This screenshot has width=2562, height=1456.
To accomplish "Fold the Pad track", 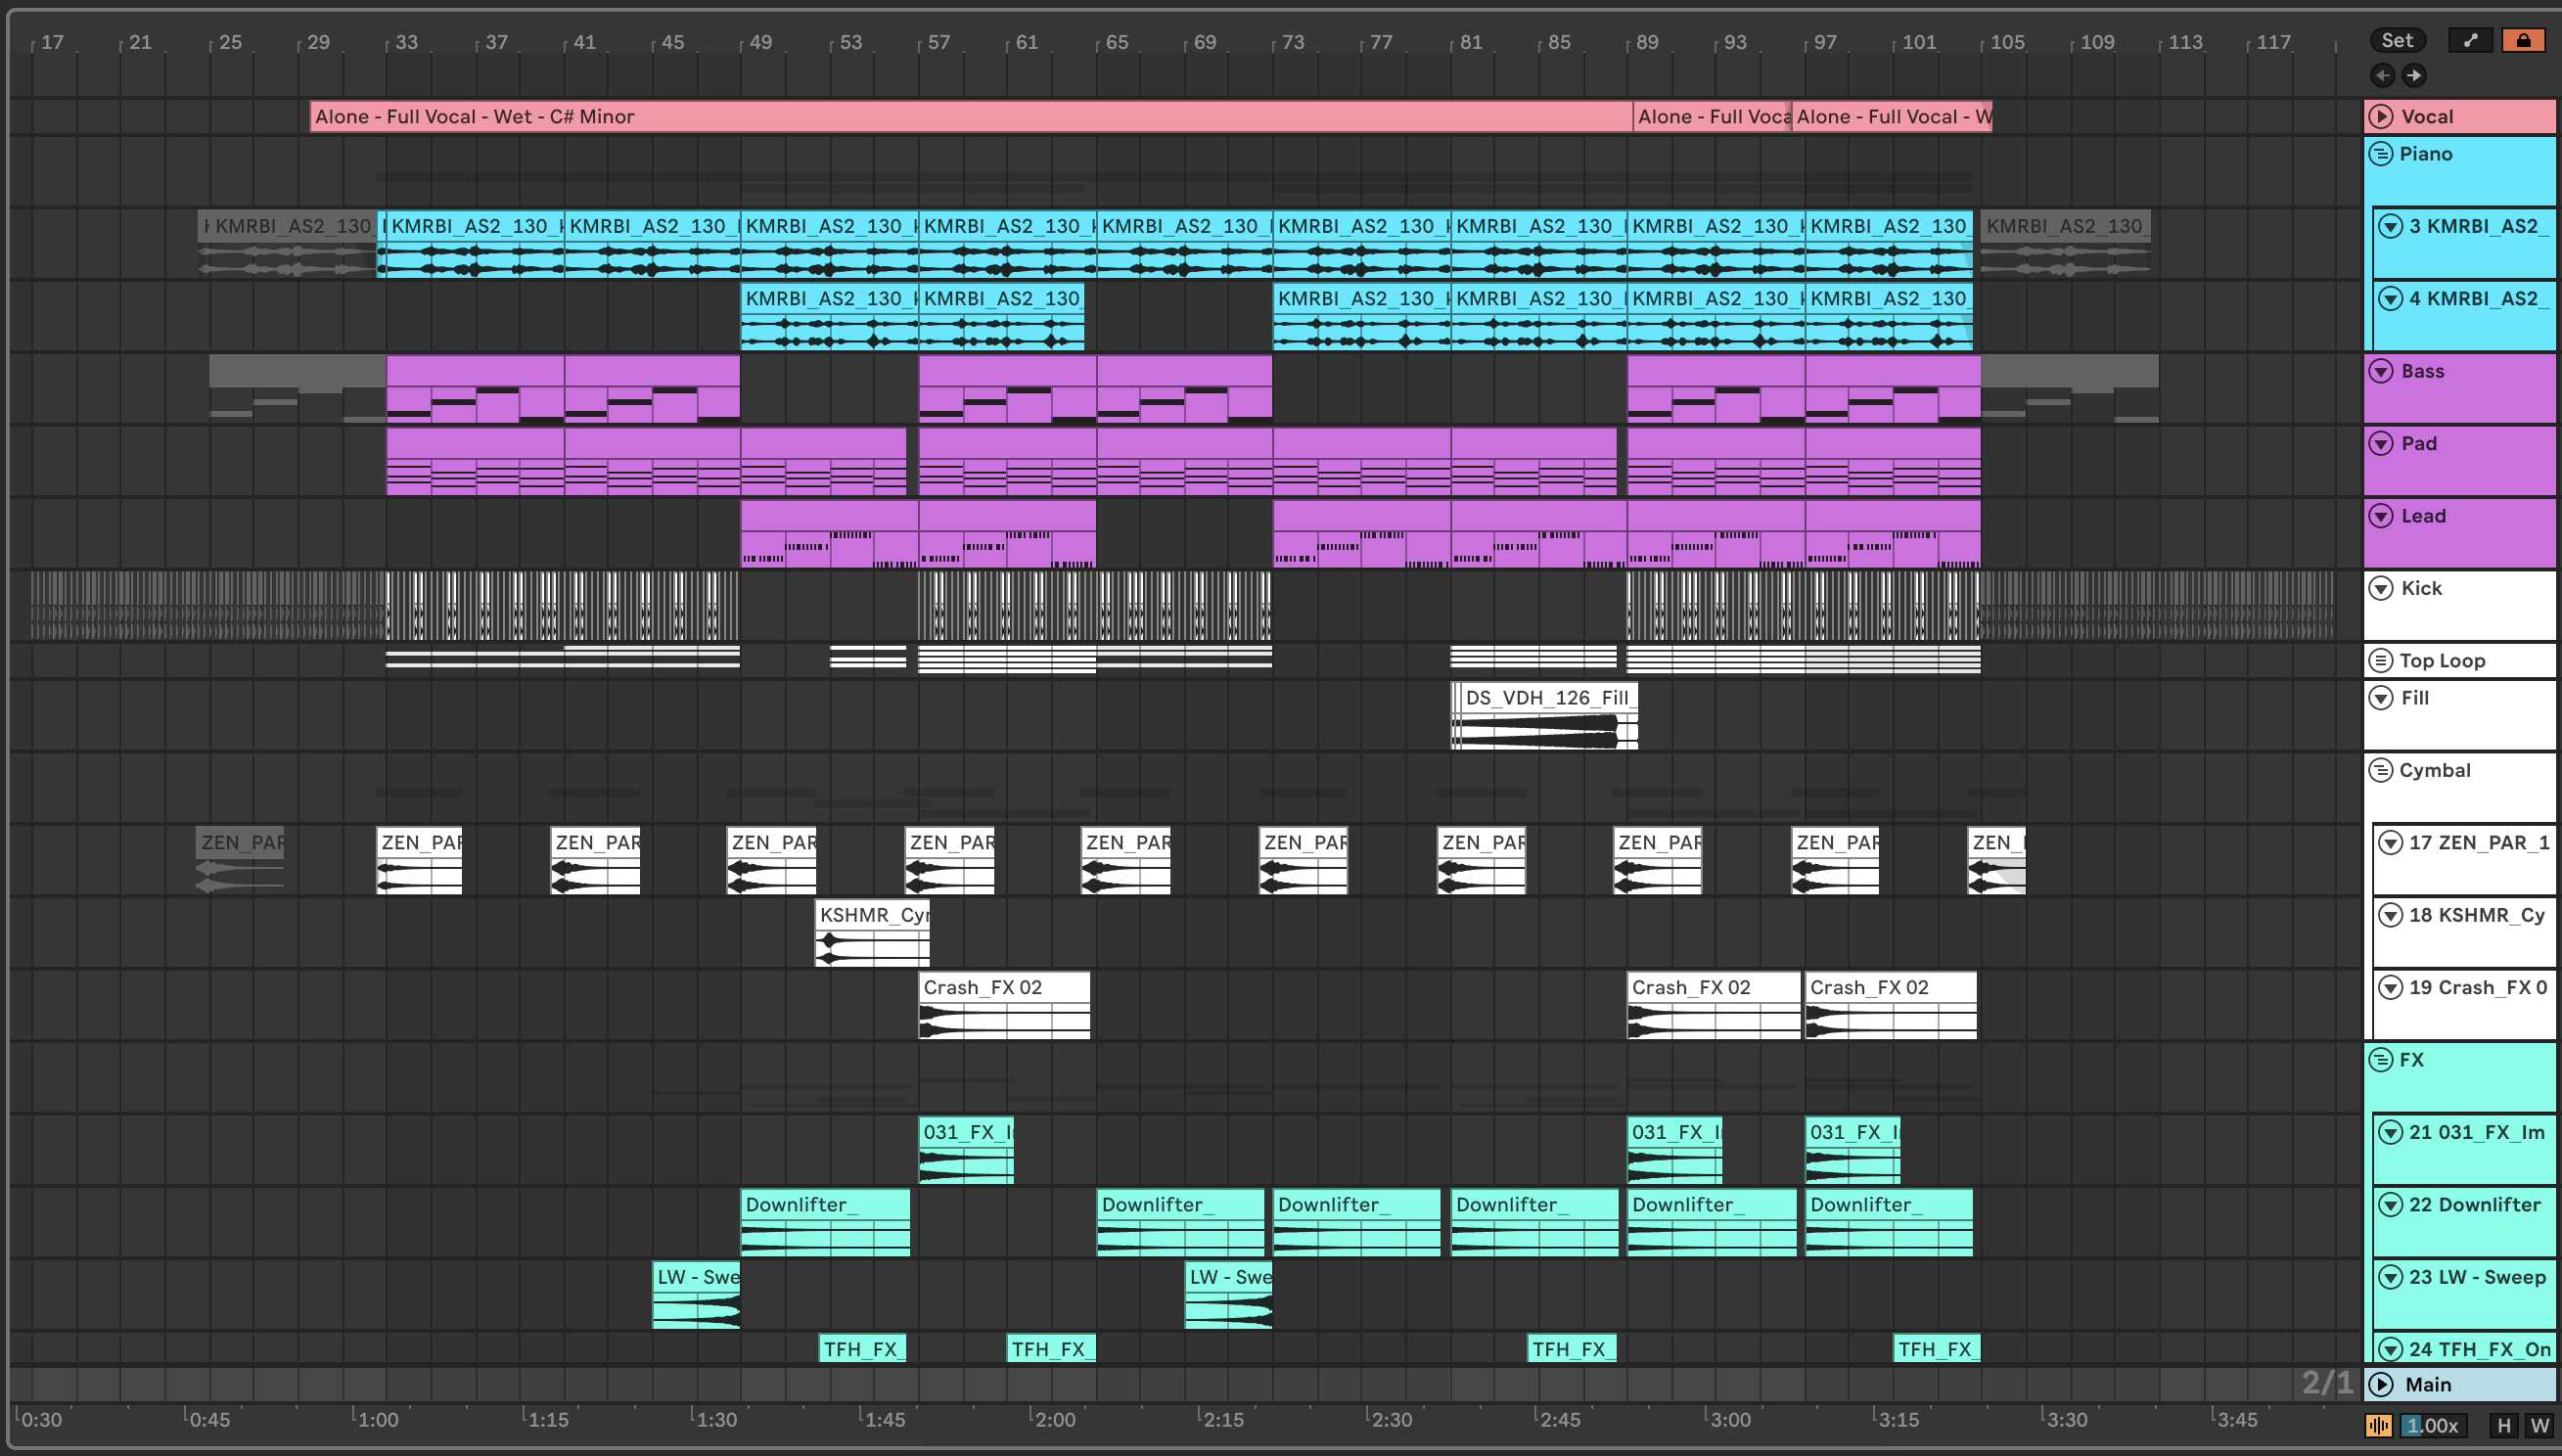I will click(2381, 443).
